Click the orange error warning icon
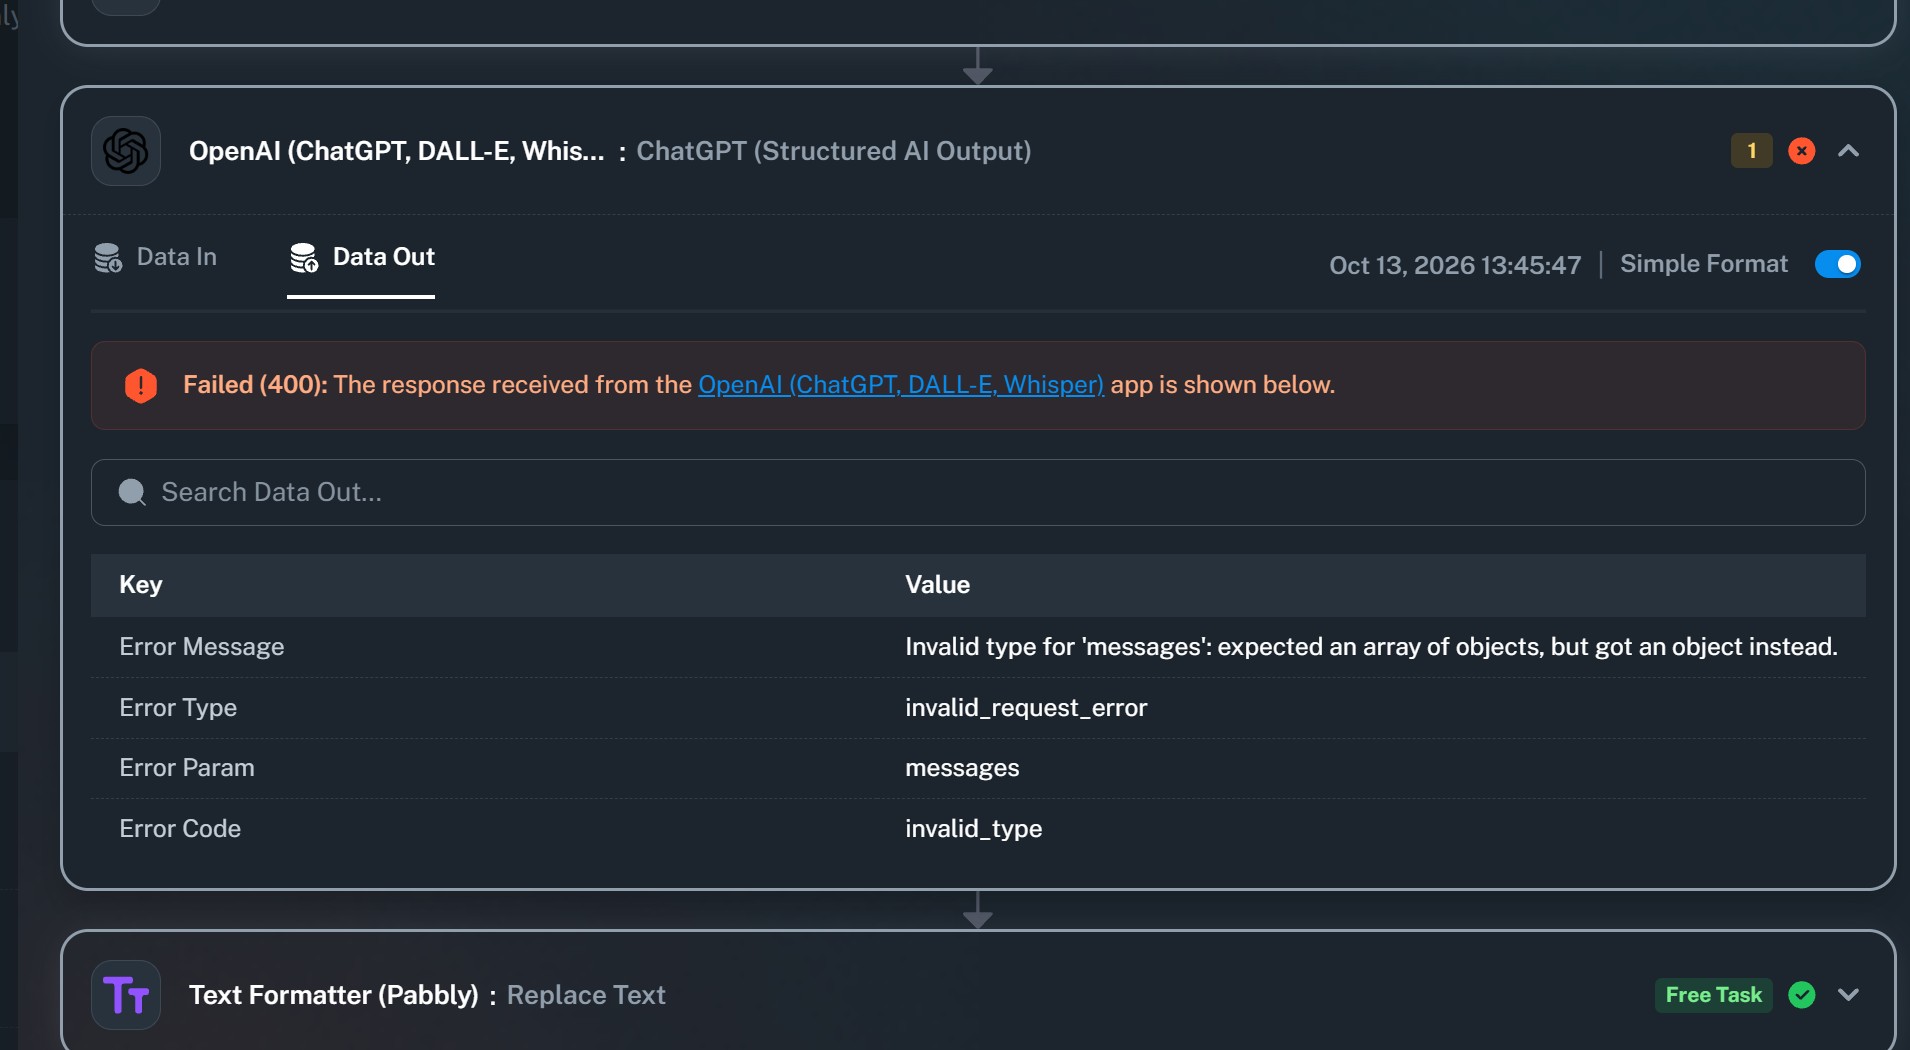The height and width of the screenshot is (1050, 1910). tap(141, 386)
